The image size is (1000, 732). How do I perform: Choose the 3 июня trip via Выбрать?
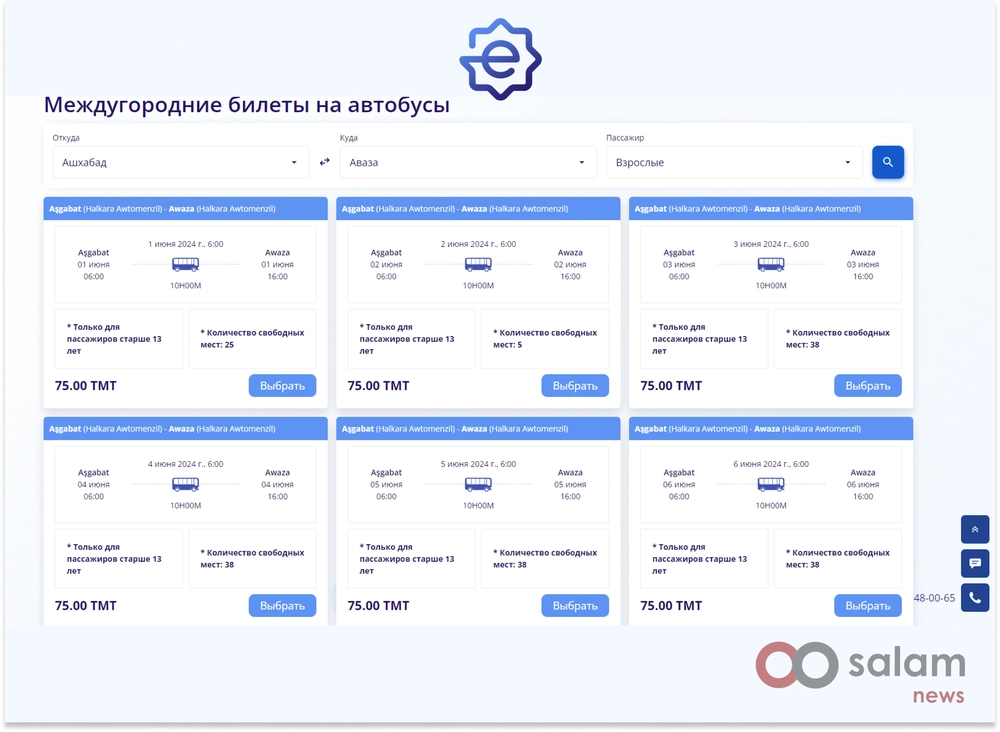(867, 386)
